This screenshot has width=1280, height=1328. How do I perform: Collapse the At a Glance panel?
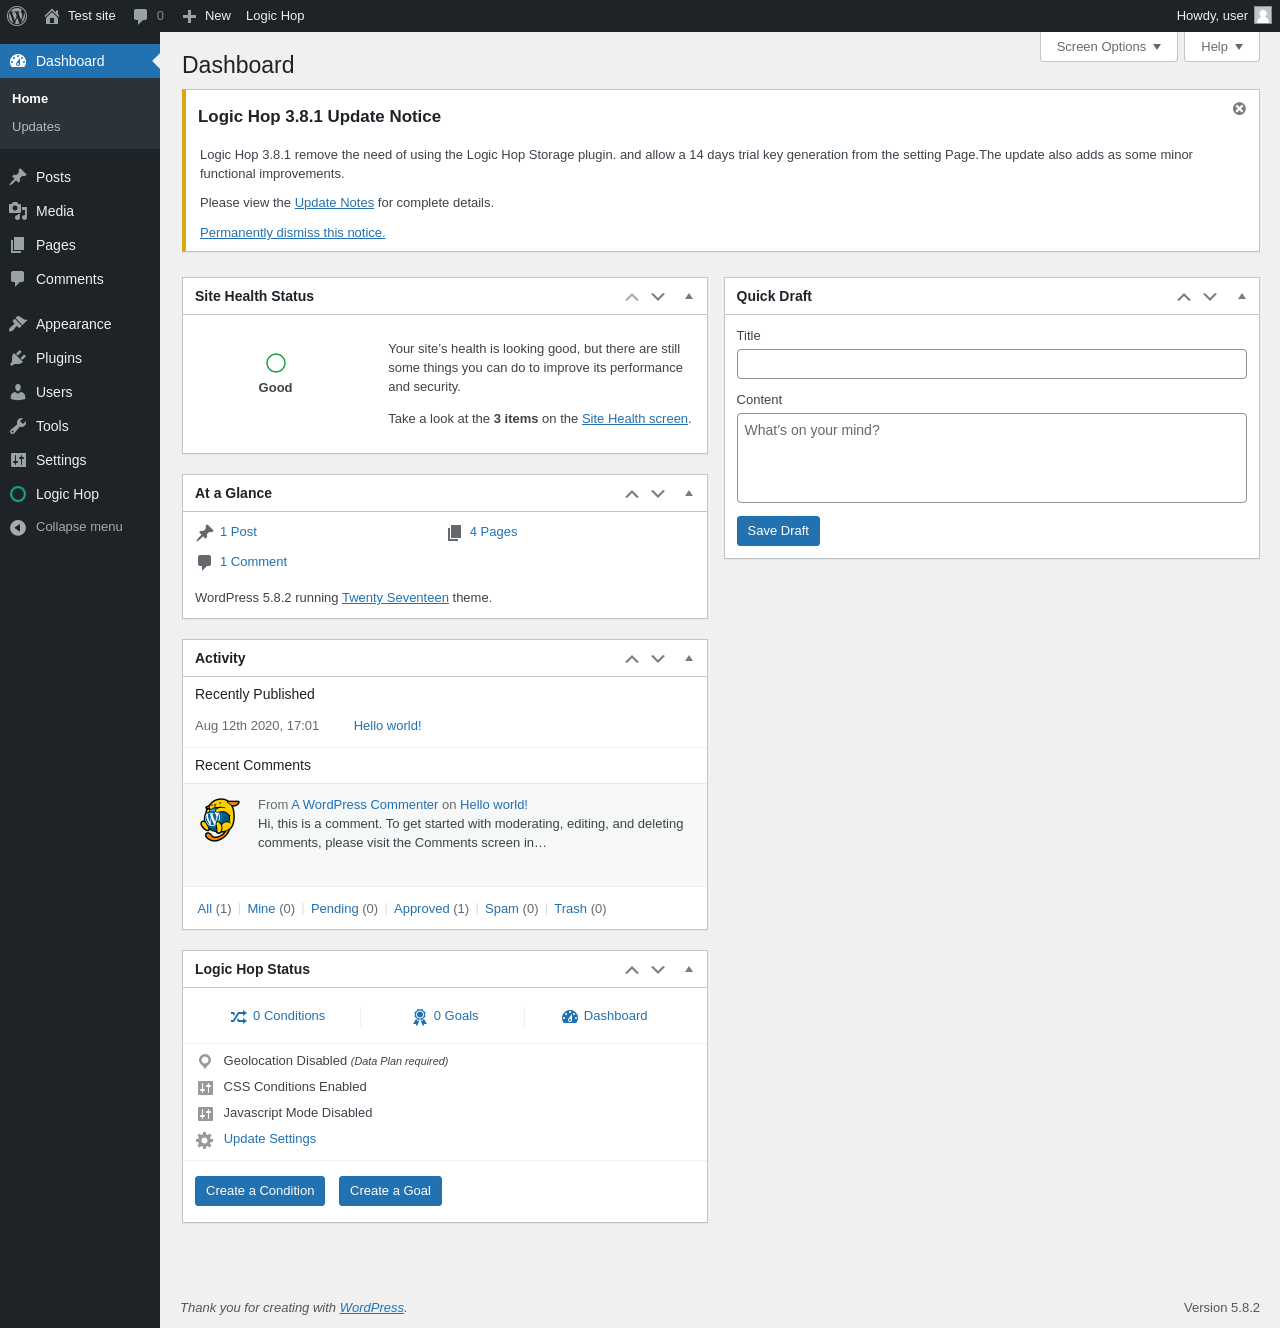tap(689, 493)
